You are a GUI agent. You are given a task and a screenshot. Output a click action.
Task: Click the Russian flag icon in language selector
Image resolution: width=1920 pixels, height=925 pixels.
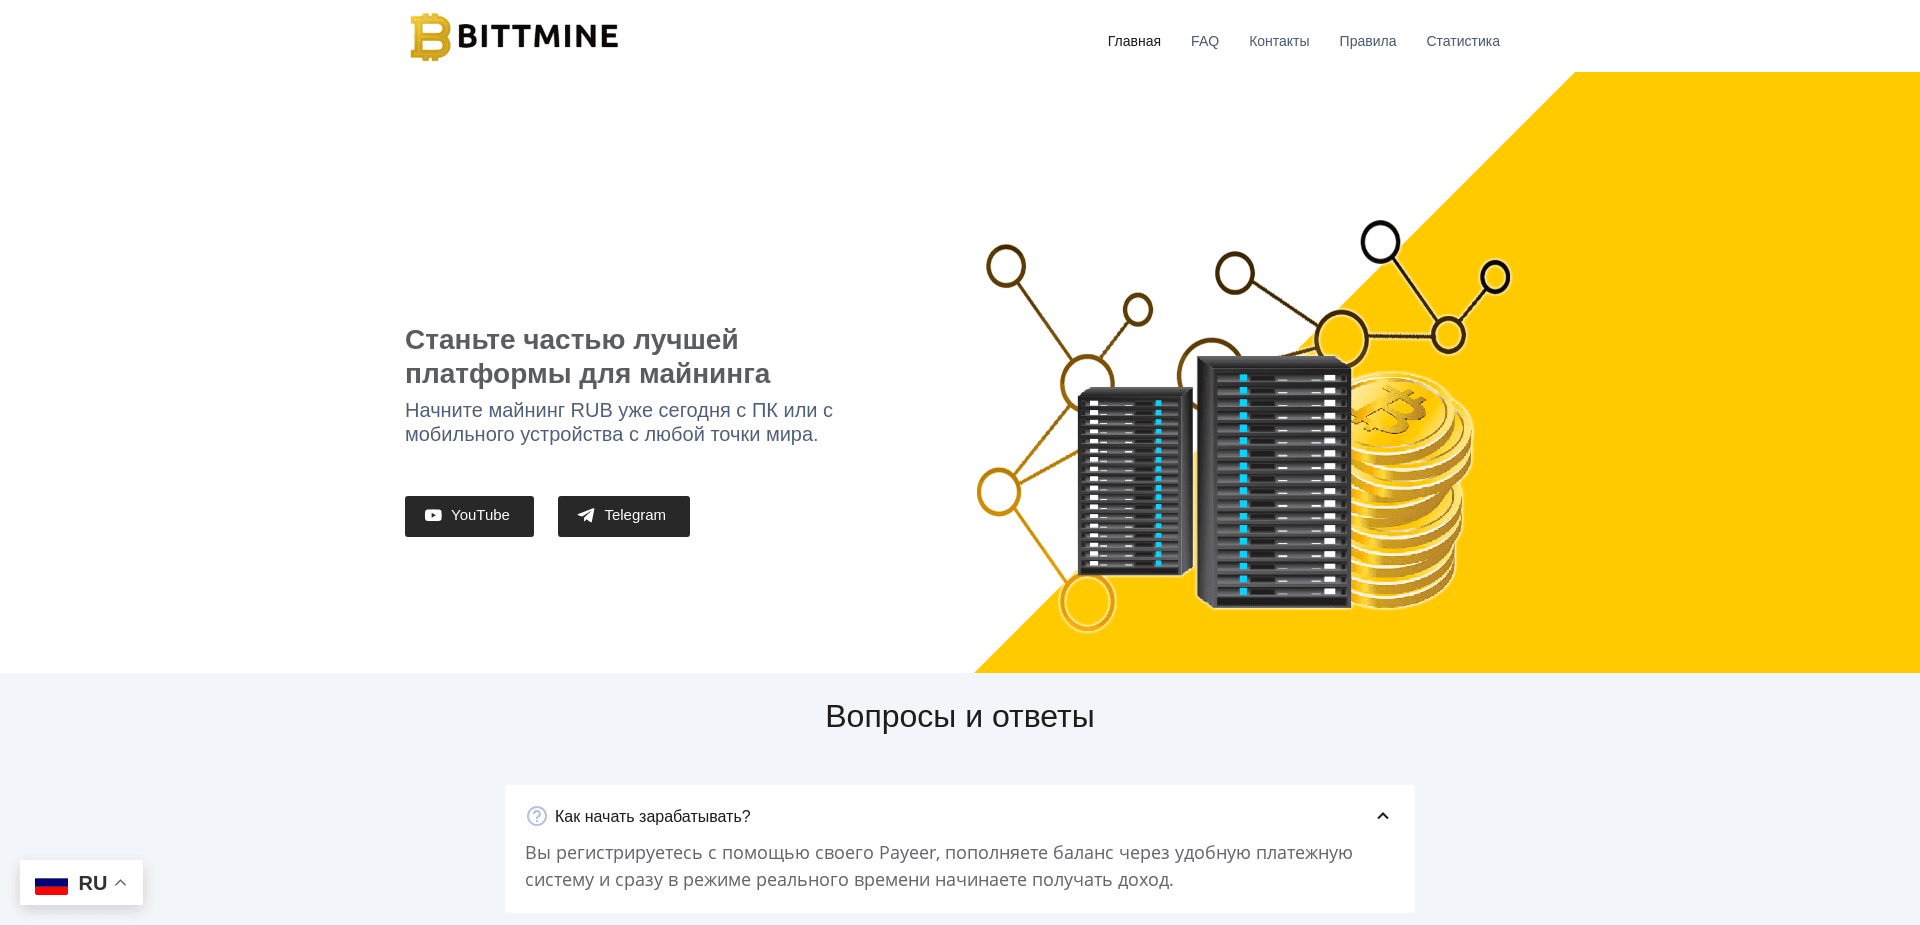click(52, 884)
